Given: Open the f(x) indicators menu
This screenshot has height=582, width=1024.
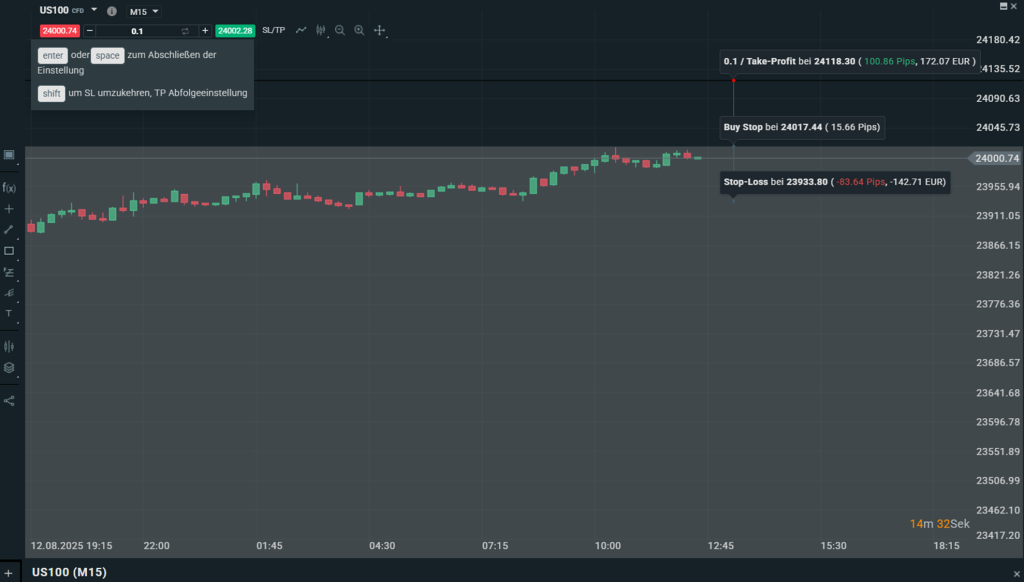Looking at the screenshot, I should tap(9, 187).
